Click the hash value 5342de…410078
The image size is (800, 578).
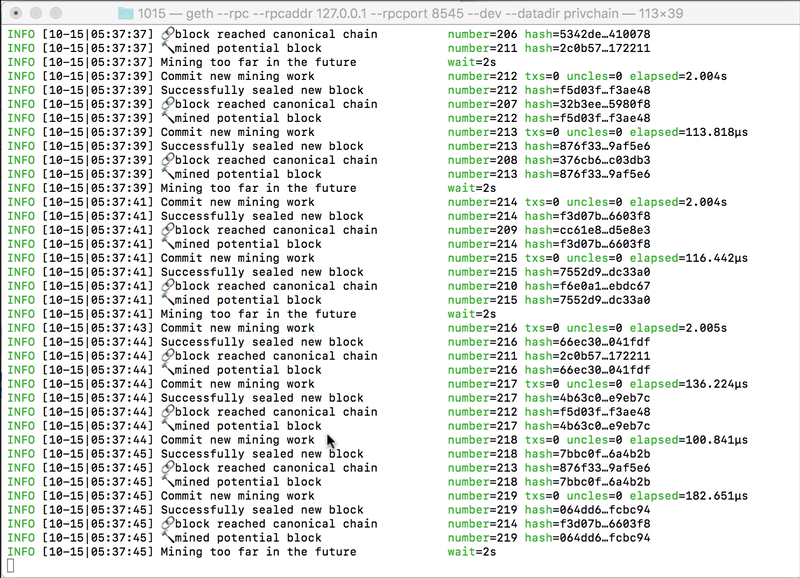click(605, 34)
